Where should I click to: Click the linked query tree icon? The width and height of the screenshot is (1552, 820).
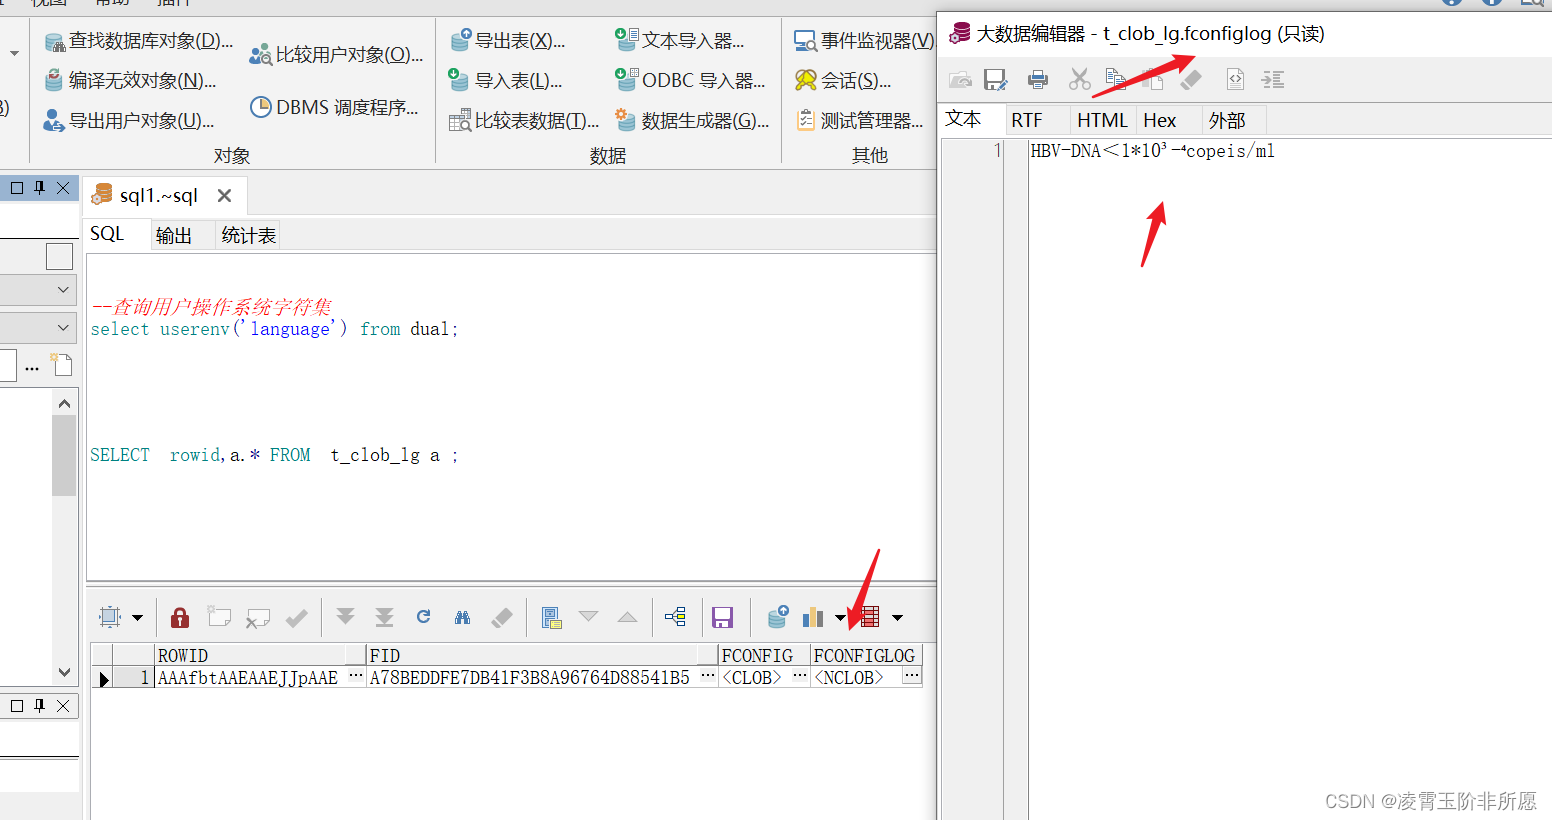[675, 617]
